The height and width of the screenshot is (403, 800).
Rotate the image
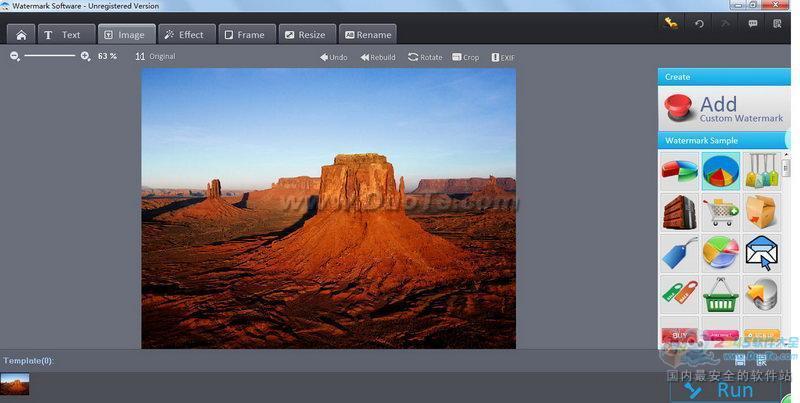tap(425, 57)
